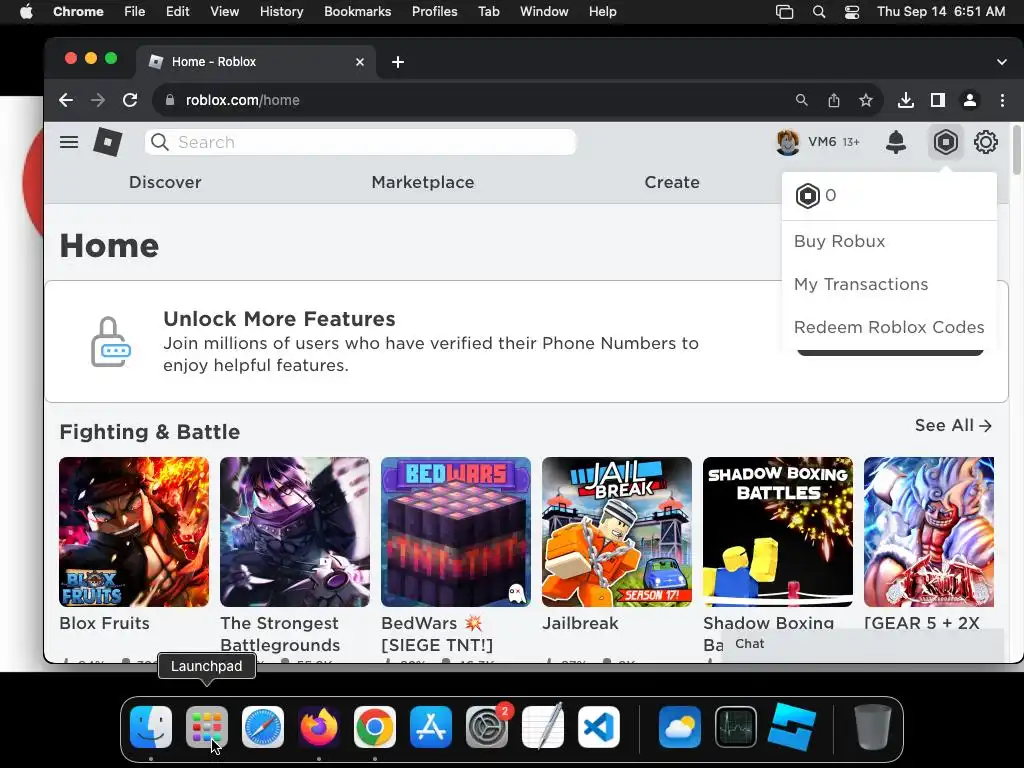Close the Home - Roblox tab
The height and width of the screenshot is (768, 1024).
[360, 62]
